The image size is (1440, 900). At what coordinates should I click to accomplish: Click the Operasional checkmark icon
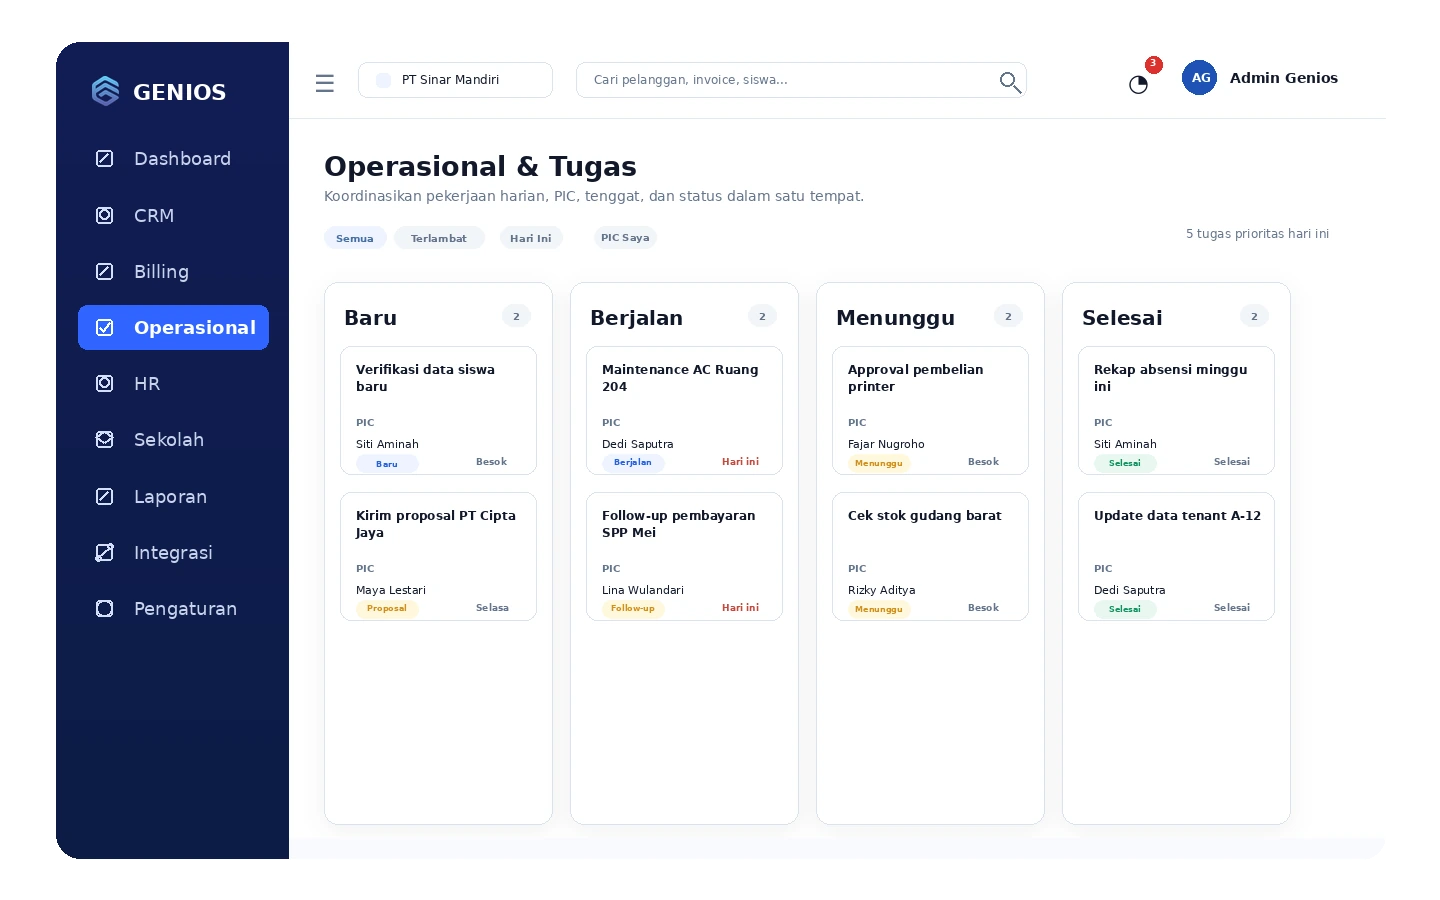click(x=104, y=327)
